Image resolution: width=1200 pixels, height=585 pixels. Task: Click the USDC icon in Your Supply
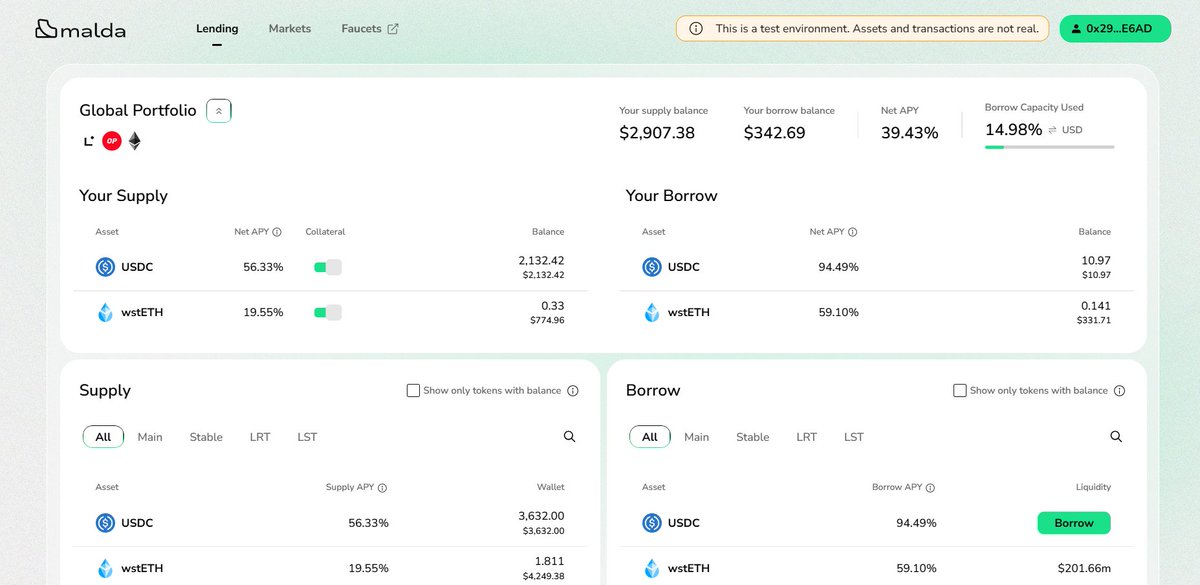click(x=105, y=267)
